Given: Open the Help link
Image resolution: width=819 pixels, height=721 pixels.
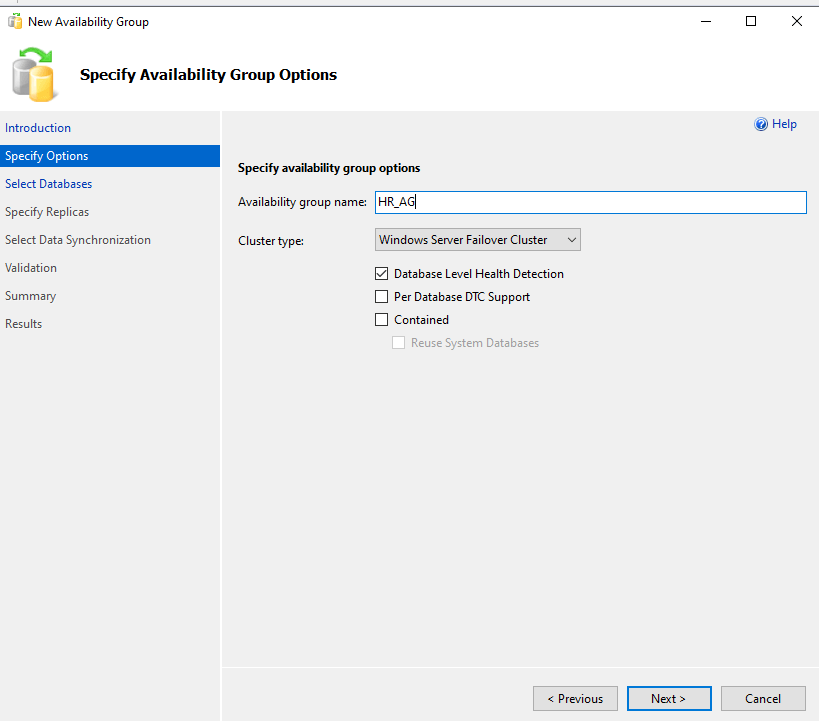Looking at the screenshot, I should [784, 124].
